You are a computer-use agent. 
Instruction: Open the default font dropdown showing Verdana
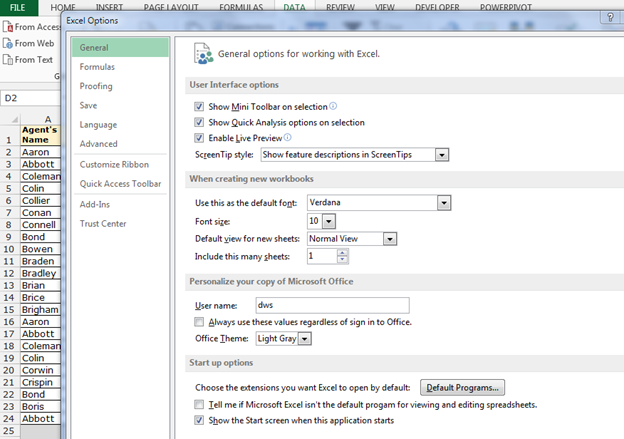pos(444,203)
